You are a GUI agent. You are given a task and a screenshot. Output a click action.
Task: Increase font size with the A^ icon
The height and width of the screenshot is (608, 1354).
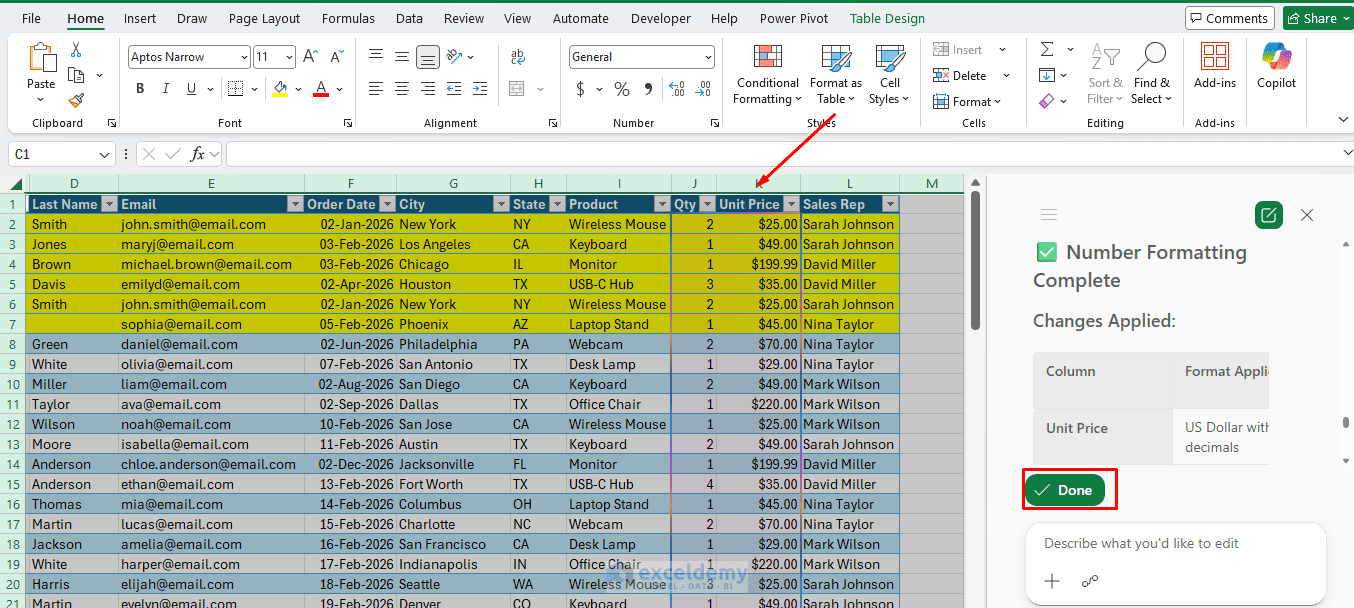click(310, 57)
